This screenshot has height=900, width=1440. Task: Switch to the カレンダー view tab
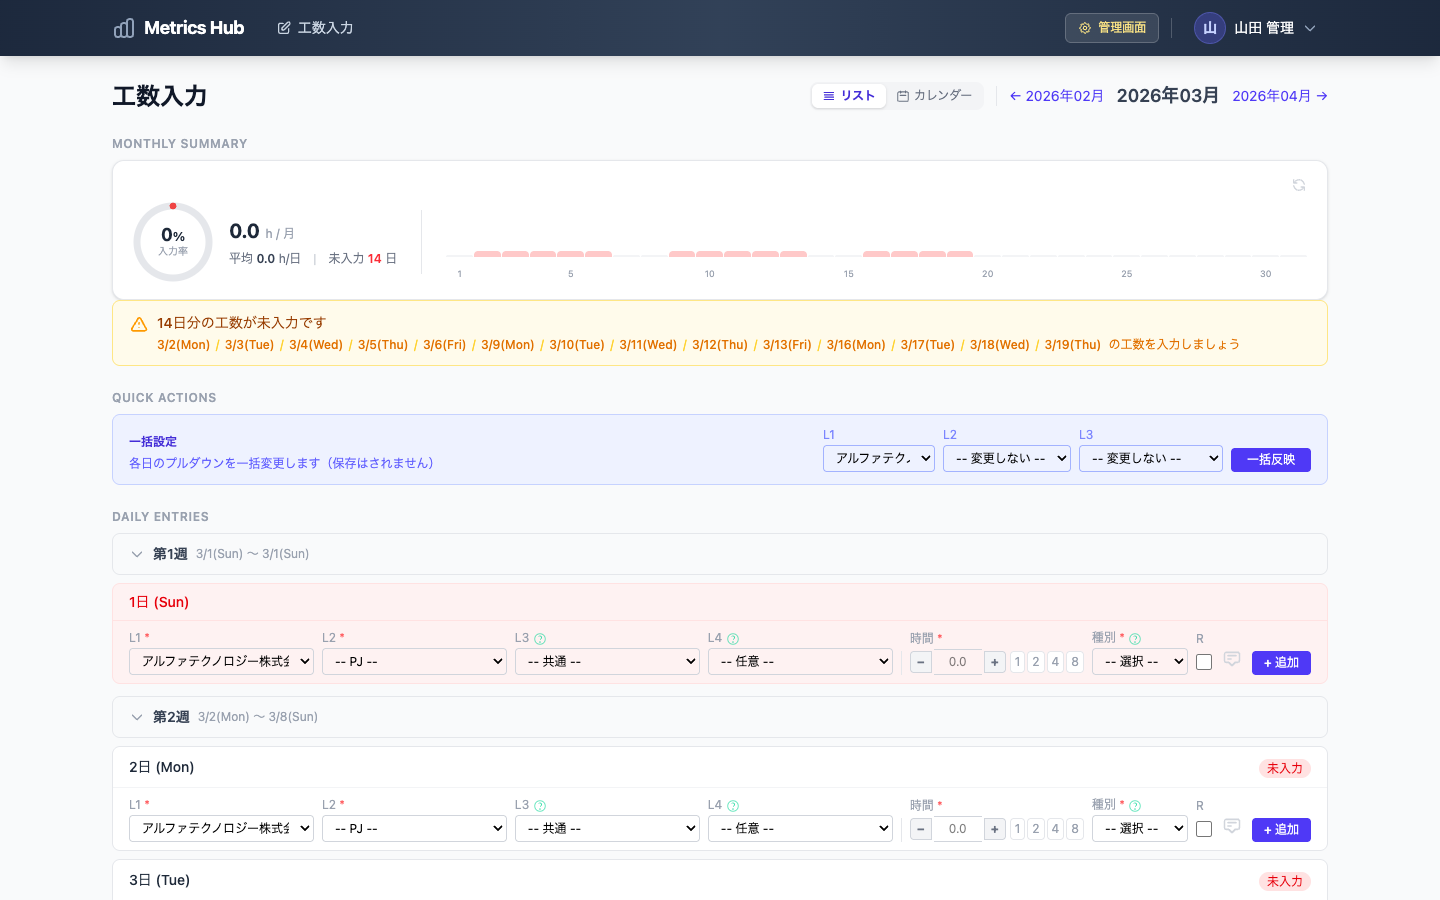click(x=934, y=96)
